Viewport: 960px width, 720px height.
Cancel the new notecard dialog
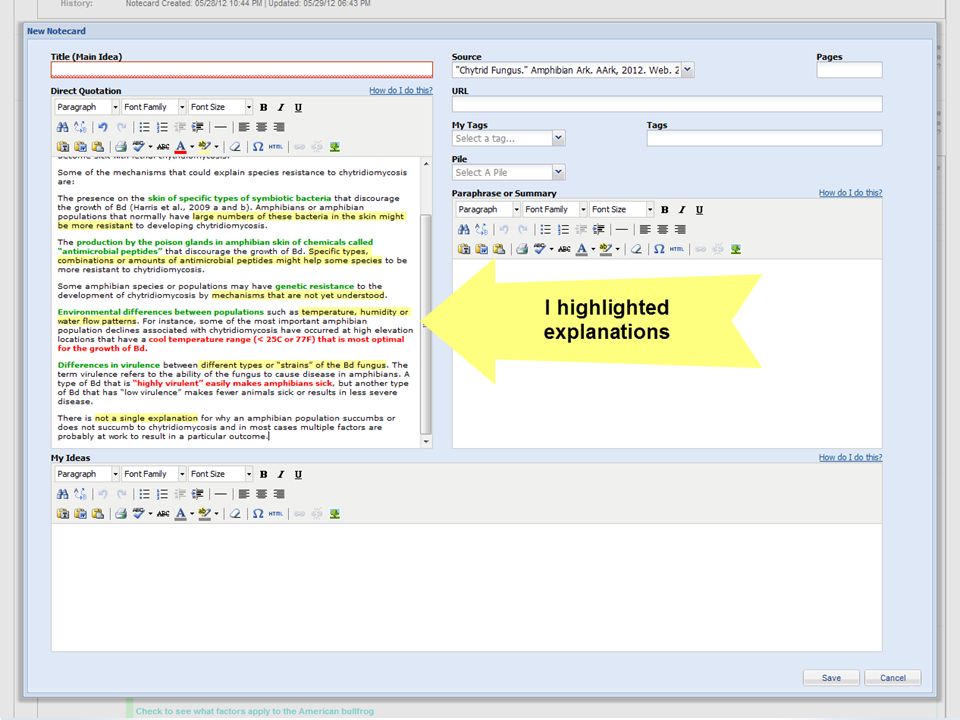click(x=893, y=678)
